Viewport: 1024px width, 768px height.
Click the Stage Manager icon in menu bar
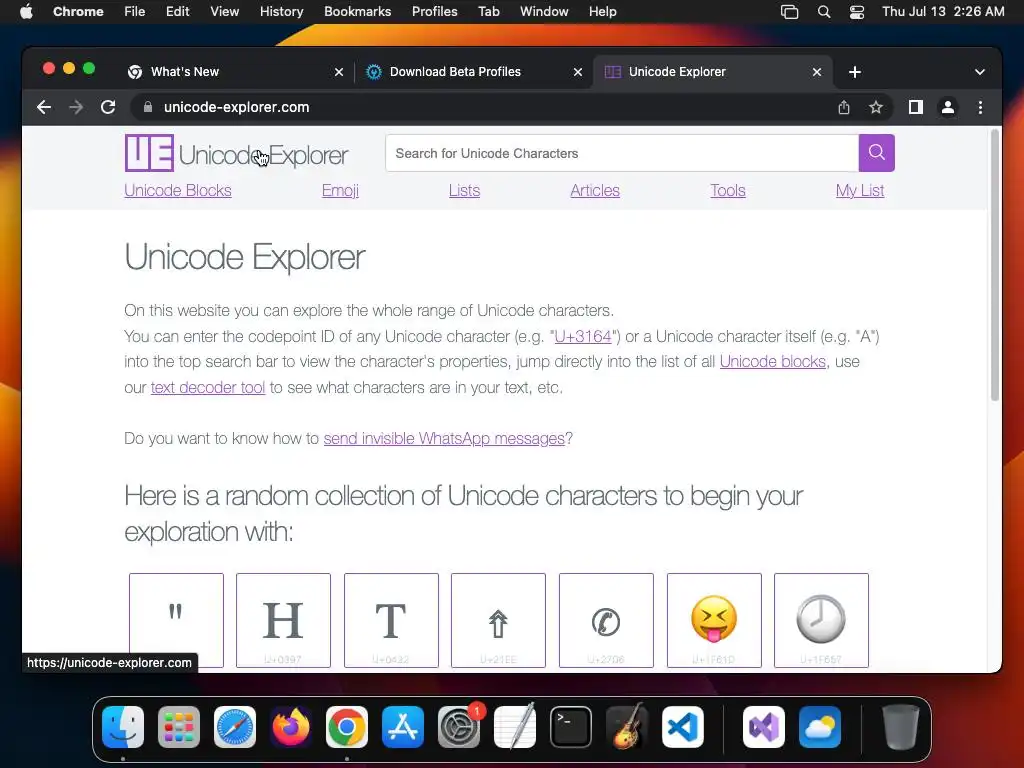point(790,12)
